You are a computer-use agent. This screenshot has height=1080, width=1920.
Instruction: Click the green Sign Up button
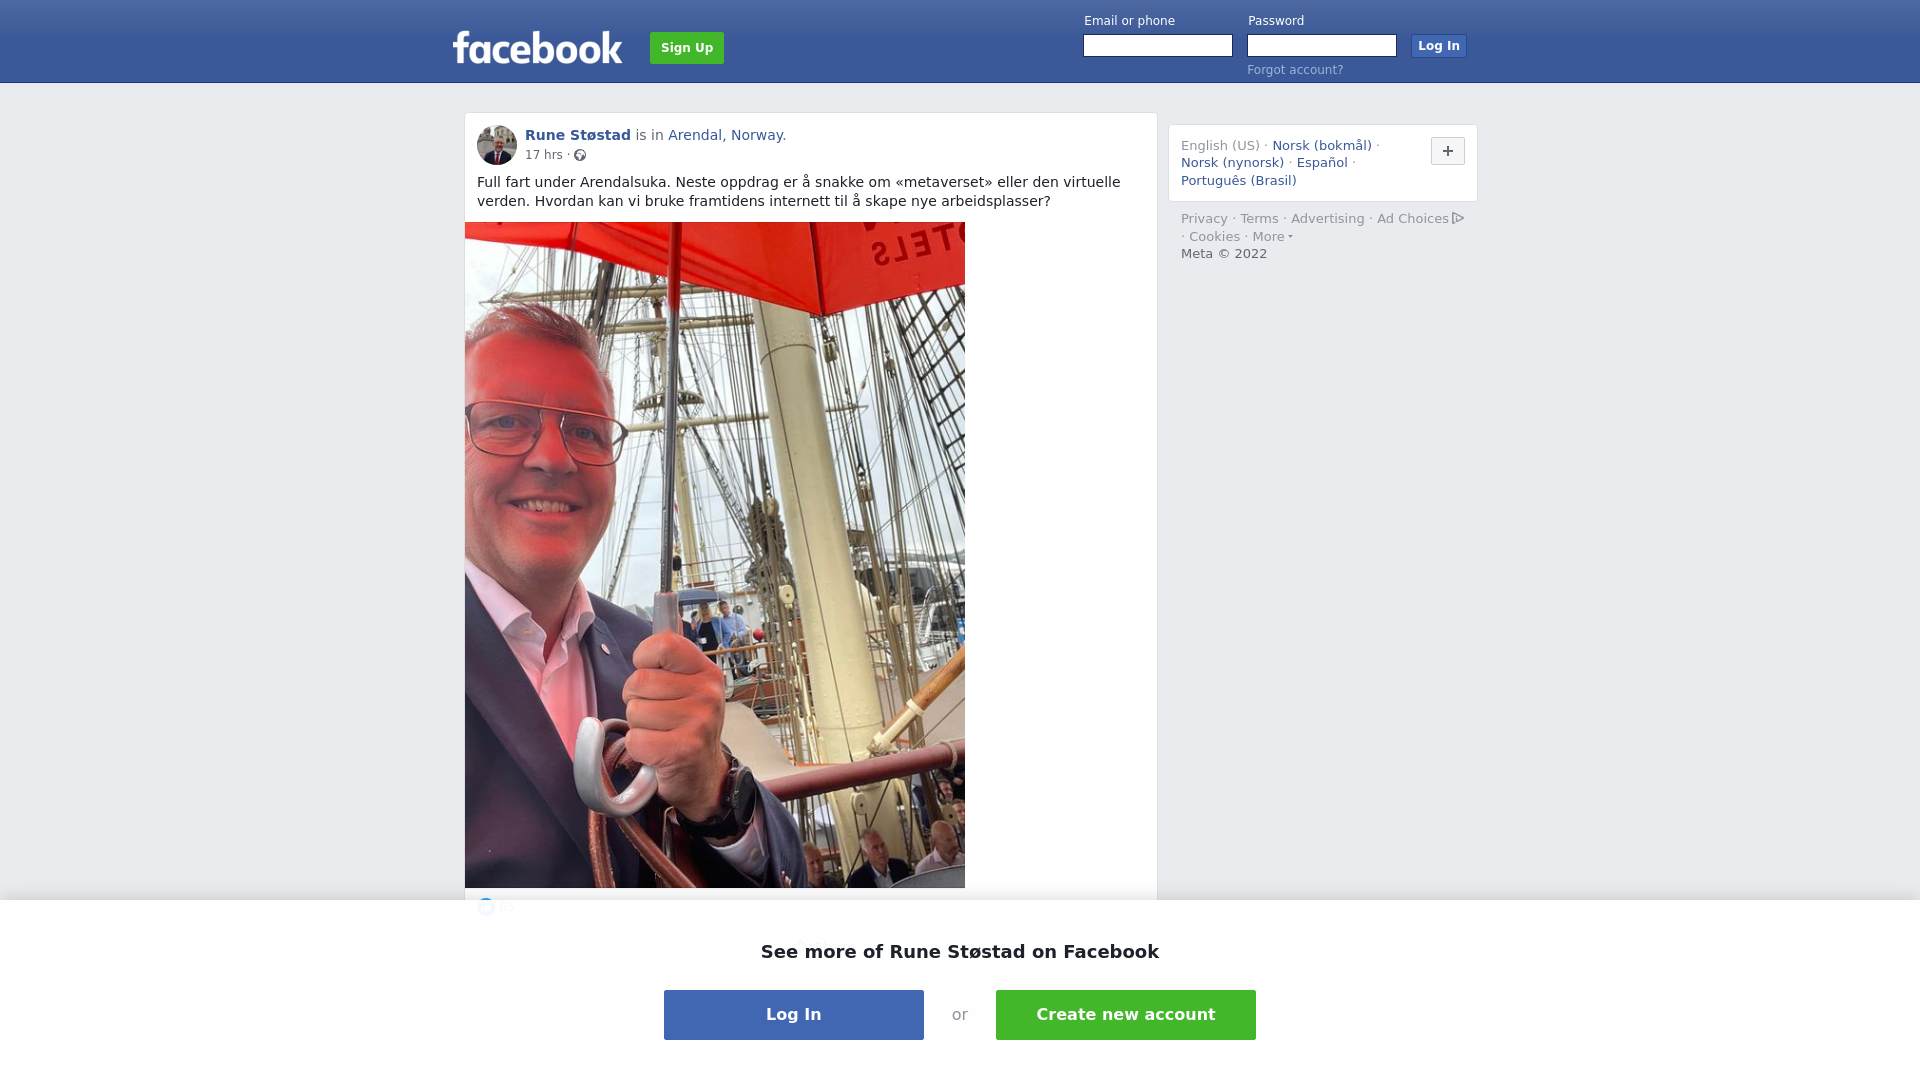point(687,48)
